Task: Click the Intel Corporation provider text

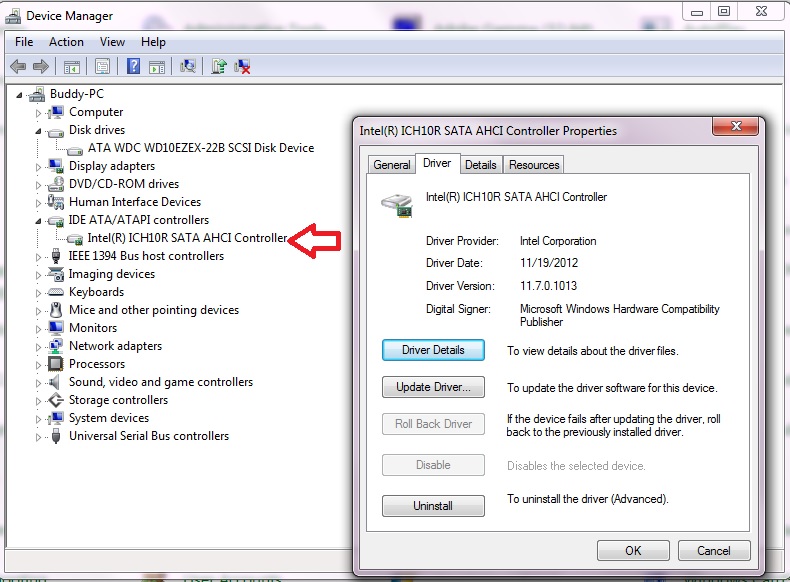Action: (x=558, y=241)
